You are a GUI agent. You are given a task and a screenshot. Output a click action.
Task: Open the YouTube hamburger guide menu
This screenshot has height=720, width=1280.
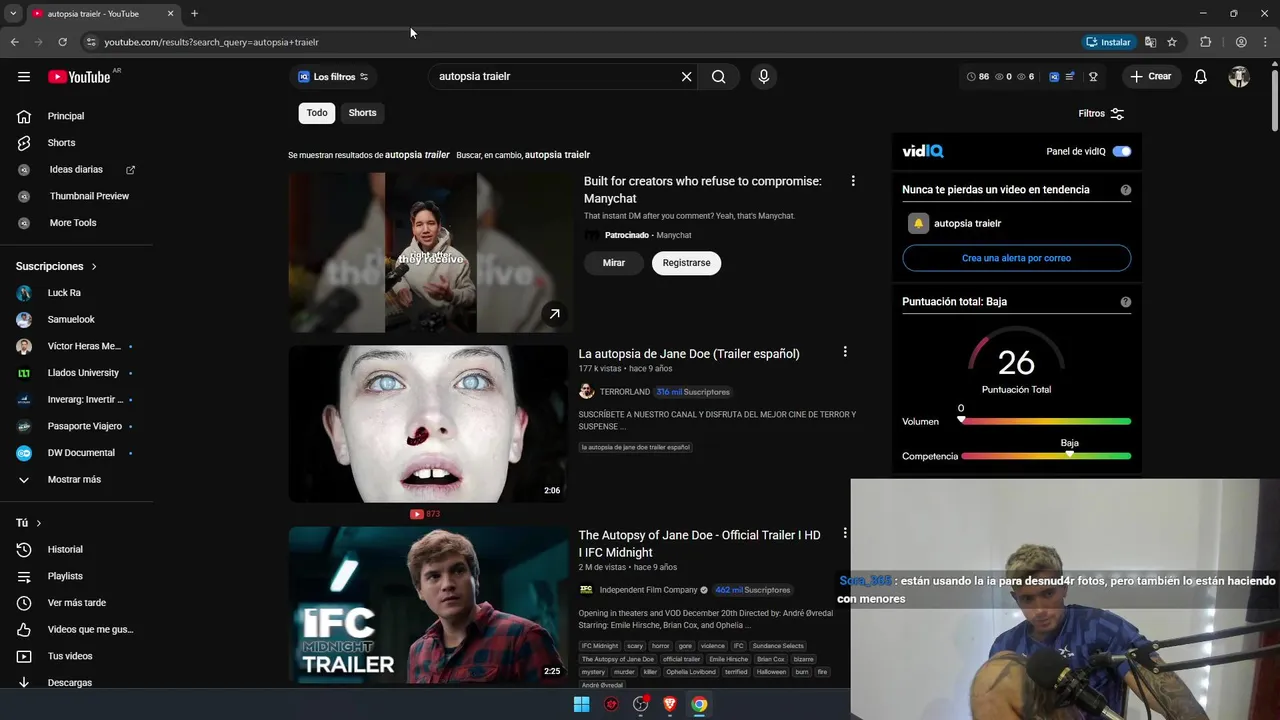pos(24,77)
